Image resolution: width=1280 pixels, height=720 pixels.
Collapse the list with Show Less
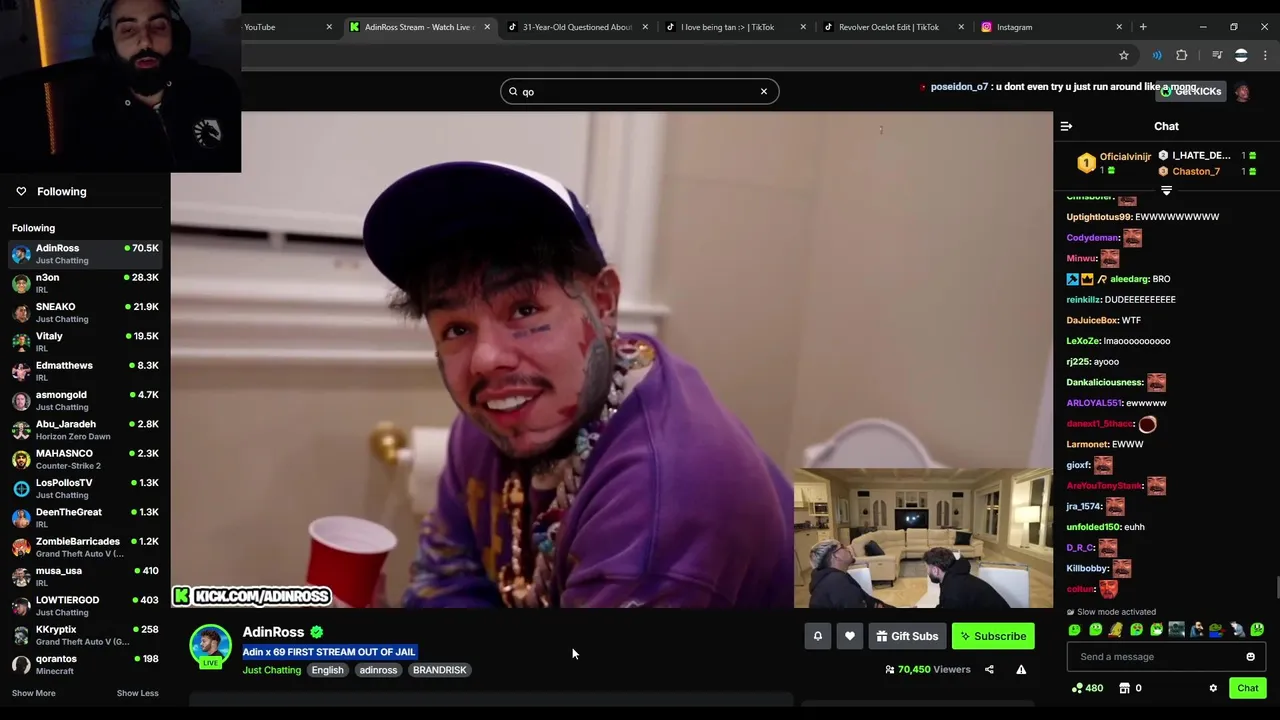click(x=137, y=693)
